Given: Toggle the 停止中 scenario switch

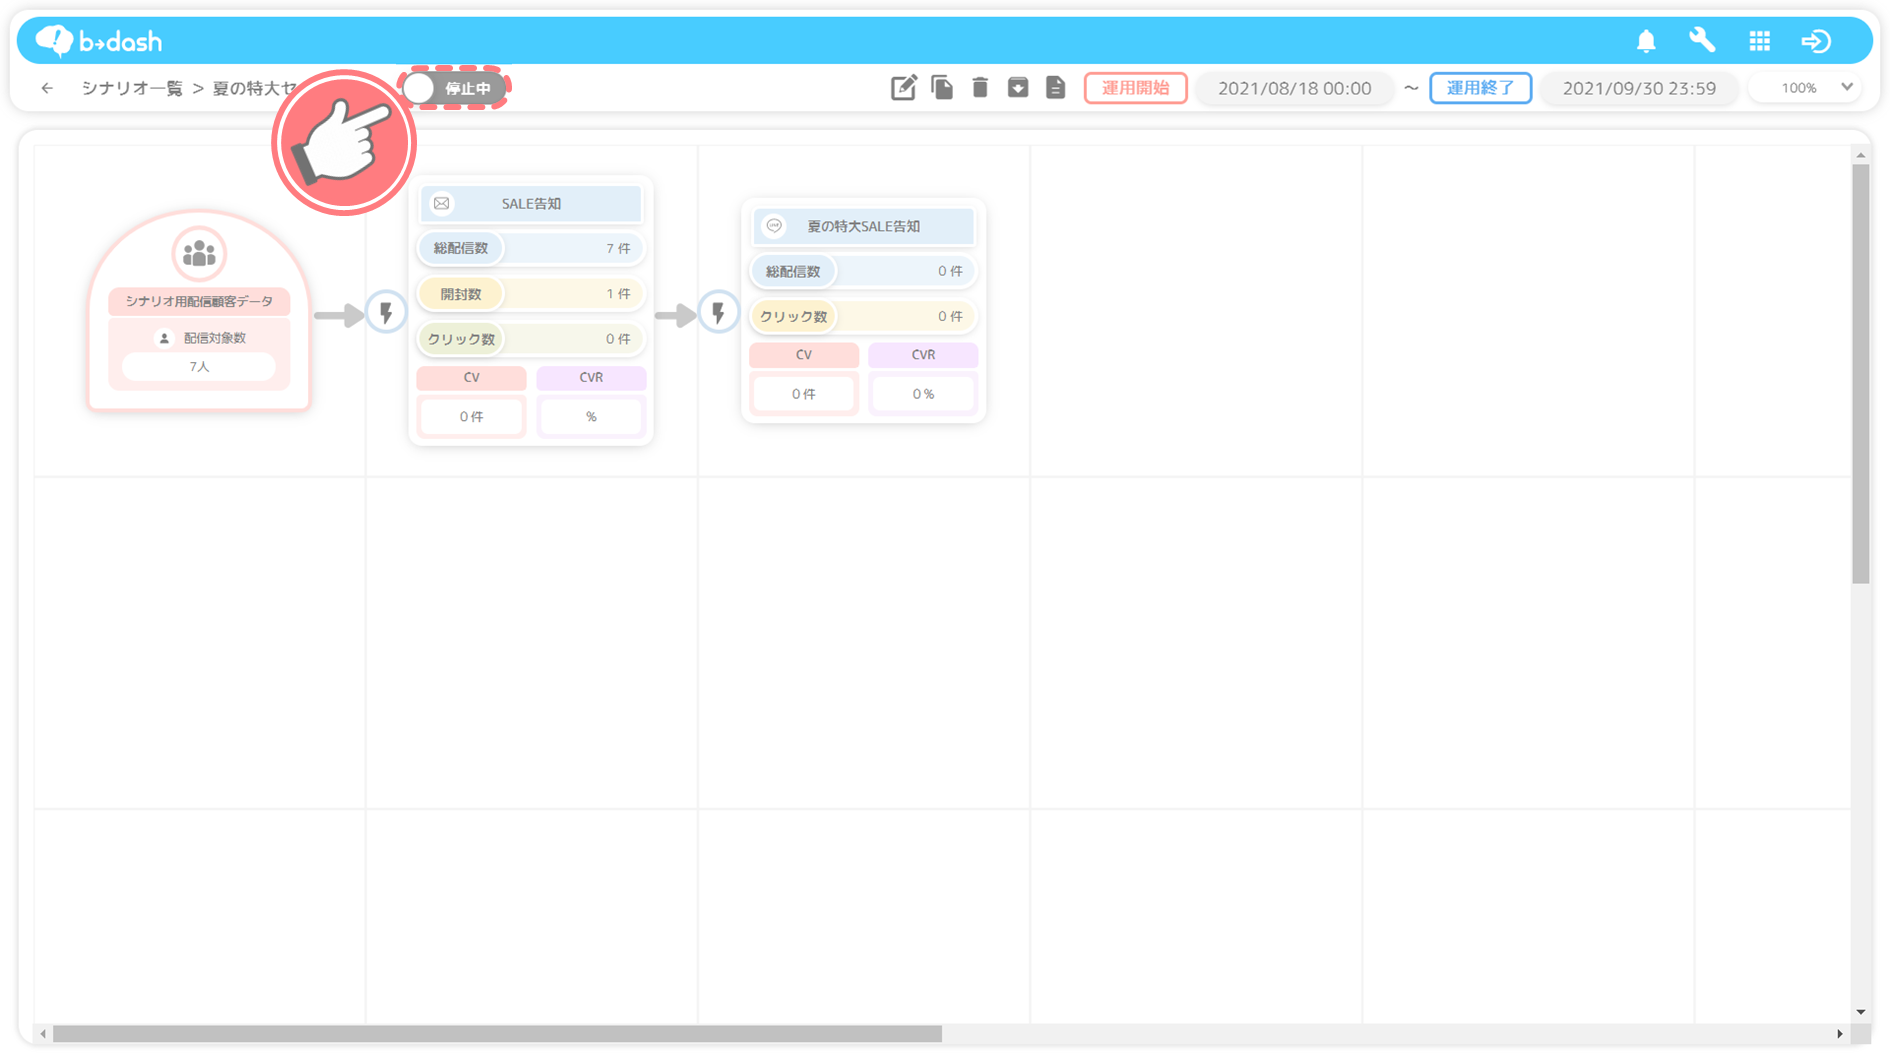Looking at the screenshot, I should coord(455,89).
